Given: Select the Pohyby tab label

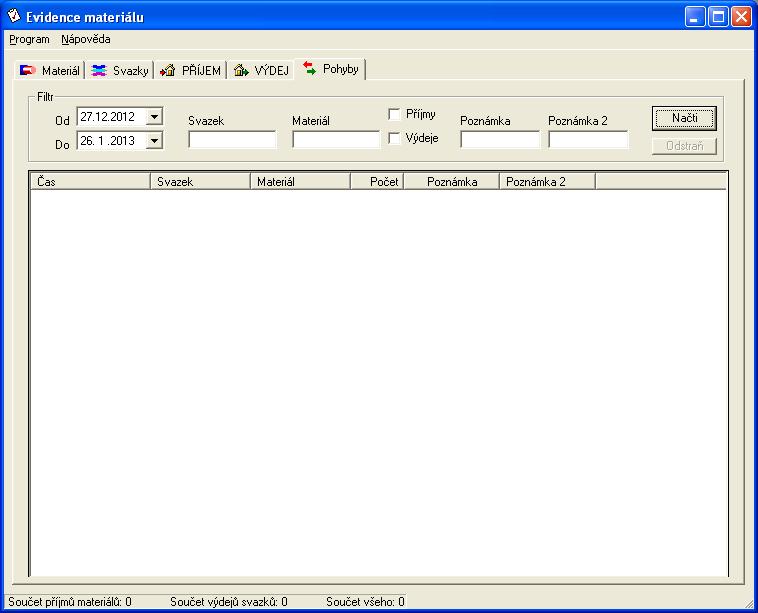Looking at the screenshot, I should point(341,69).
